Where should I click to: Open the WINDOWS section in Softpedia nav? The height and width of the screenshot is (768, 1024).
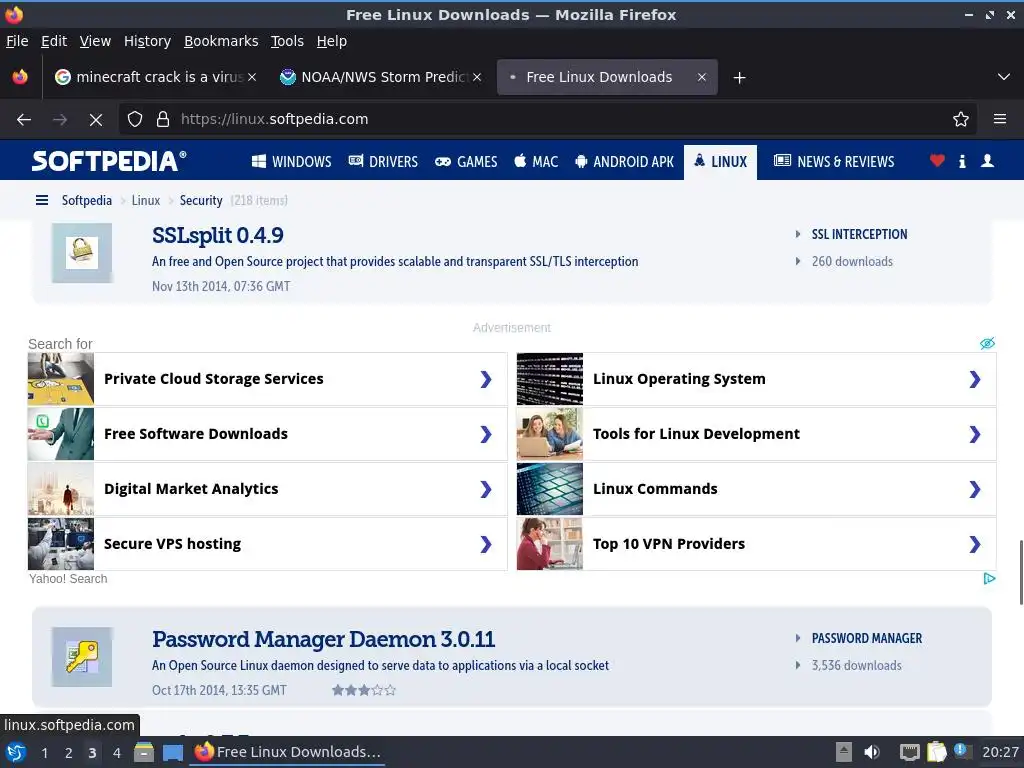coord(291,161)
